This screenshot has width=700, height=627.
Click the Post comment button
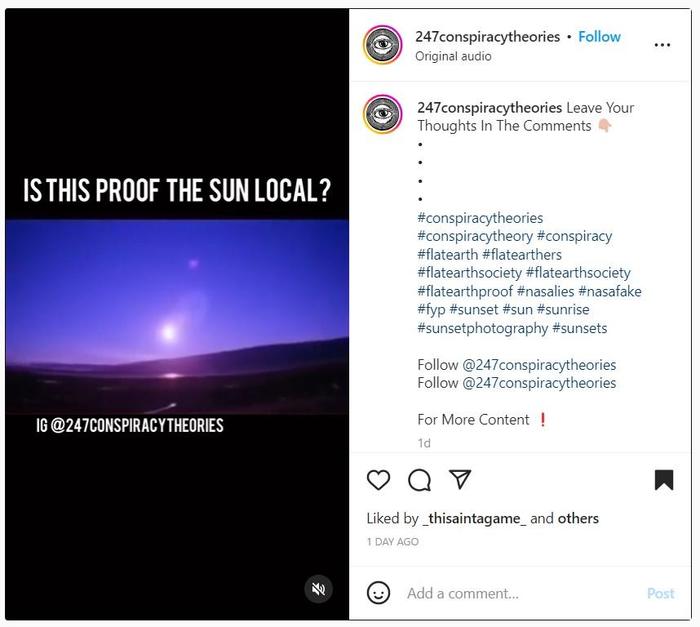point(660,593)
